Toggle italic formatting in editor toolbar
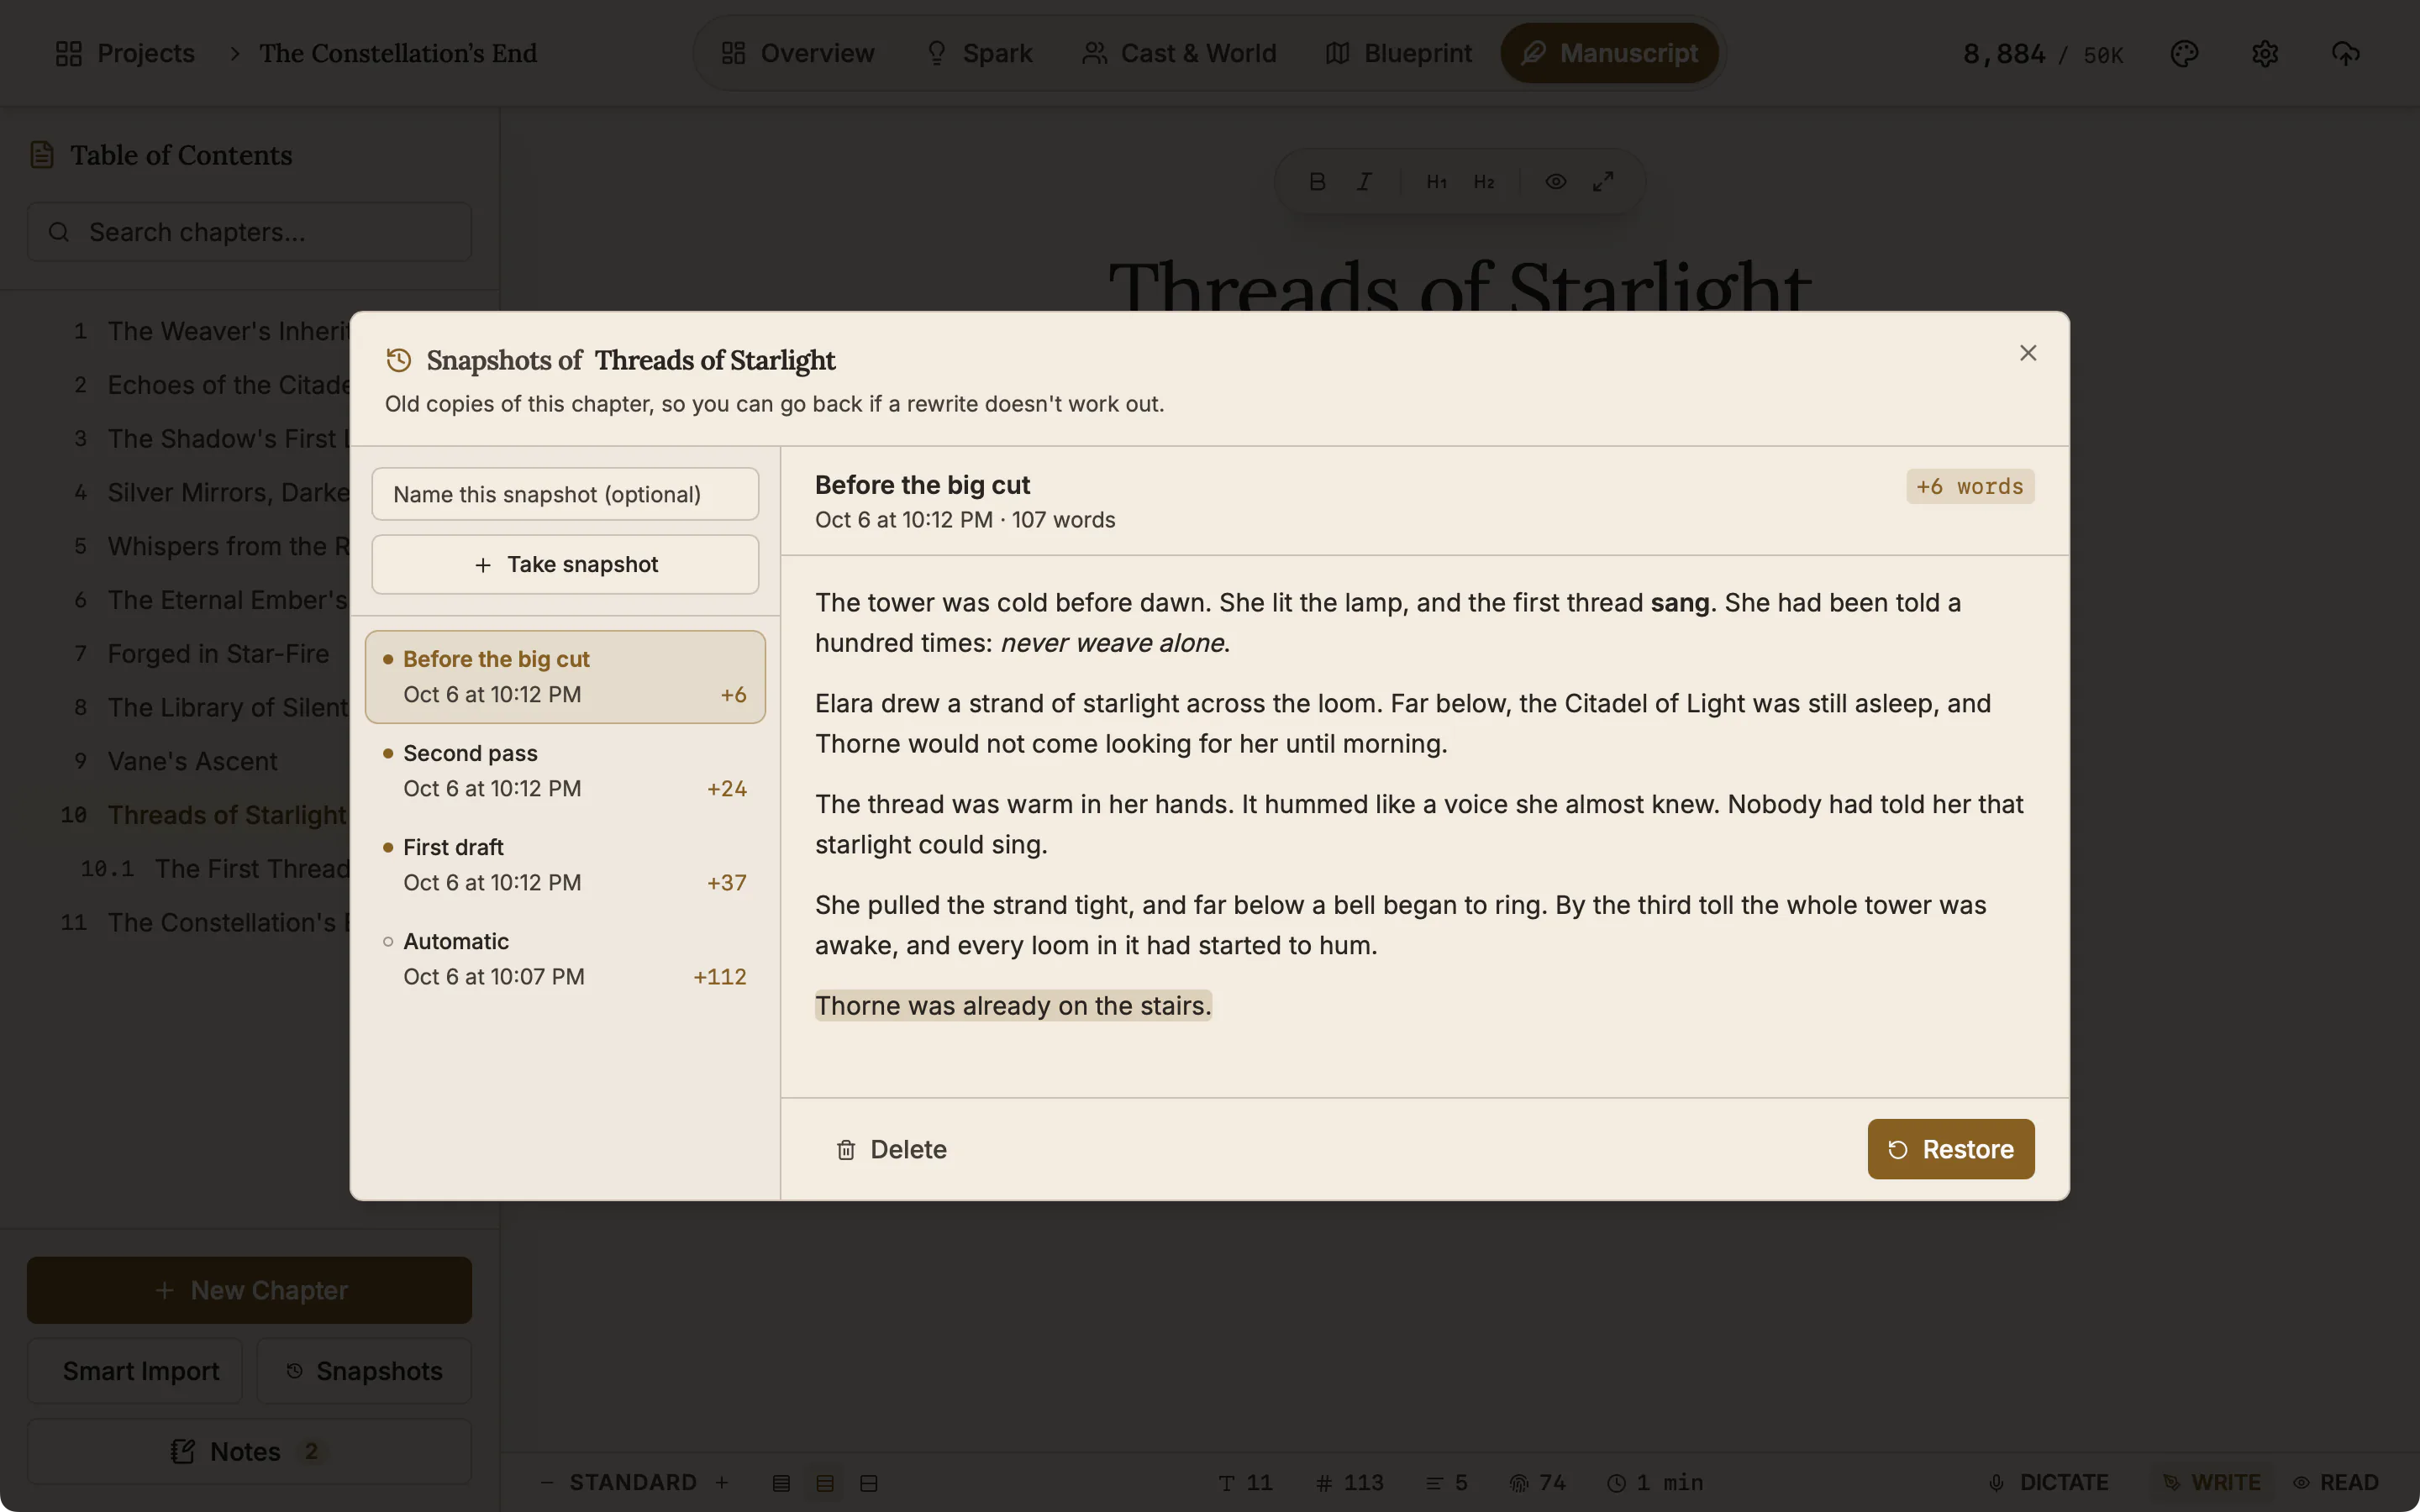The image size is (2420, 1512). [x=1364, y=182]
